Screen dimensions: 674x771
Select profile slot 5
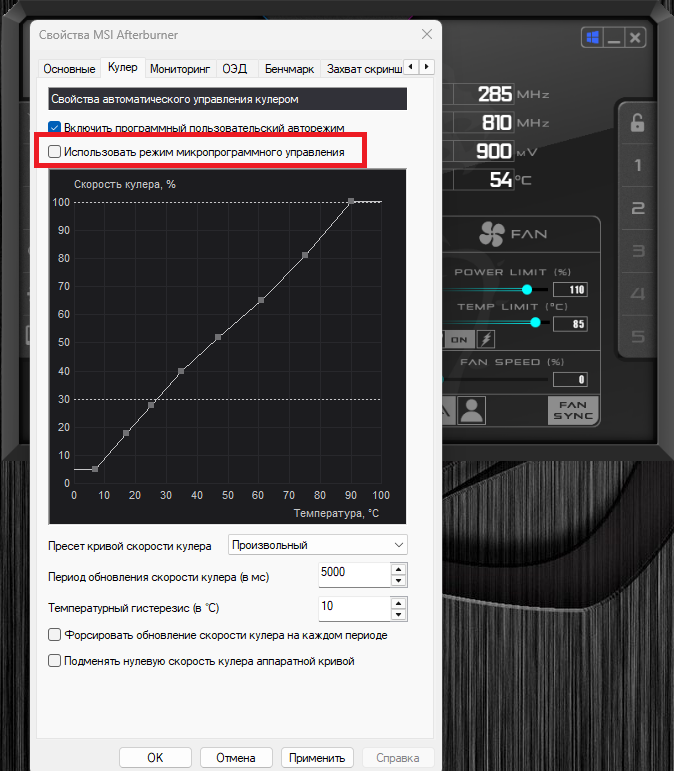(x=638, y=336)
